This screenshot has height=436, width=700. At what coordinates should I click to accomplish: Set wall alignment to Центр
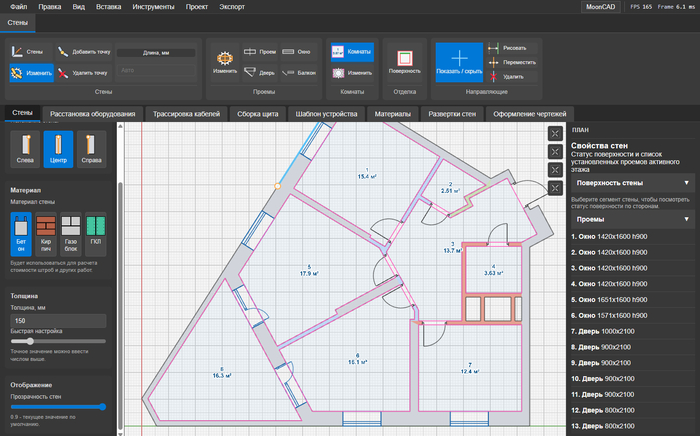tap(58, 149)
